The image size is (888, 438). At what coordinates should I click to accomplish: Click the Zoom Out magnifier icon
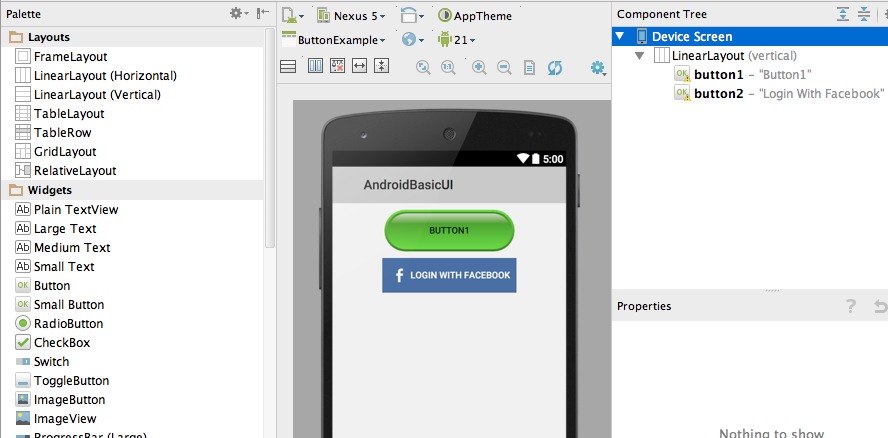click(x=504, y=67)
